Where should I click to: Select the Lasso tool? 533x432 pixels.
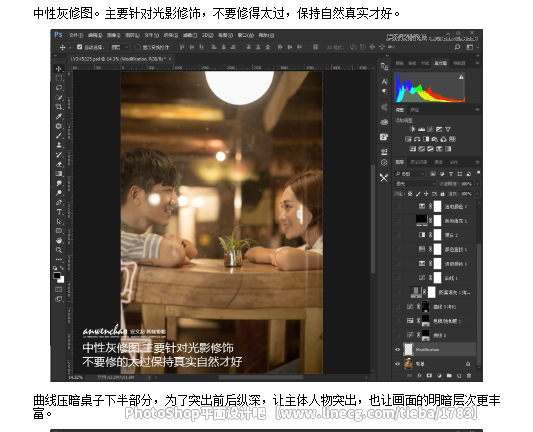pos(59,87)
